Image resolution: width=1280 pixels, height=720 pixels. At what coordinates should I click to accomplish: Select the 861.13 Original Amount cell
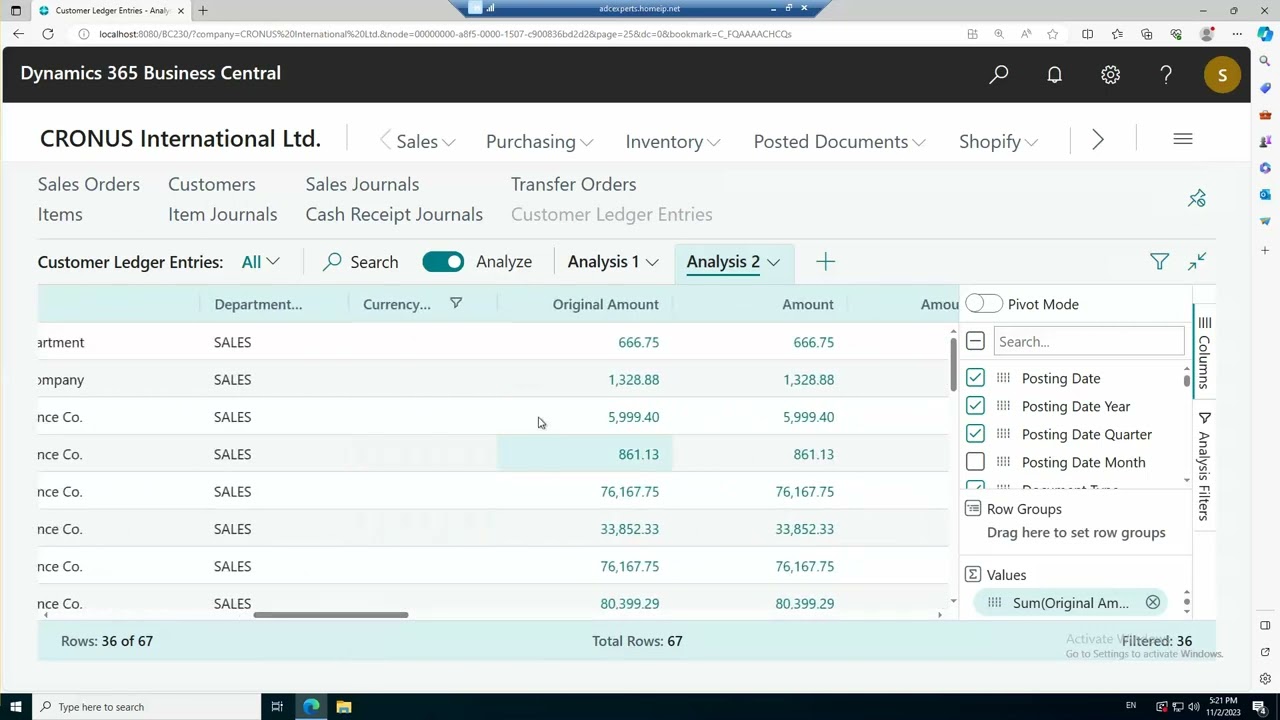pyautogui.click(x=585, y=454)
